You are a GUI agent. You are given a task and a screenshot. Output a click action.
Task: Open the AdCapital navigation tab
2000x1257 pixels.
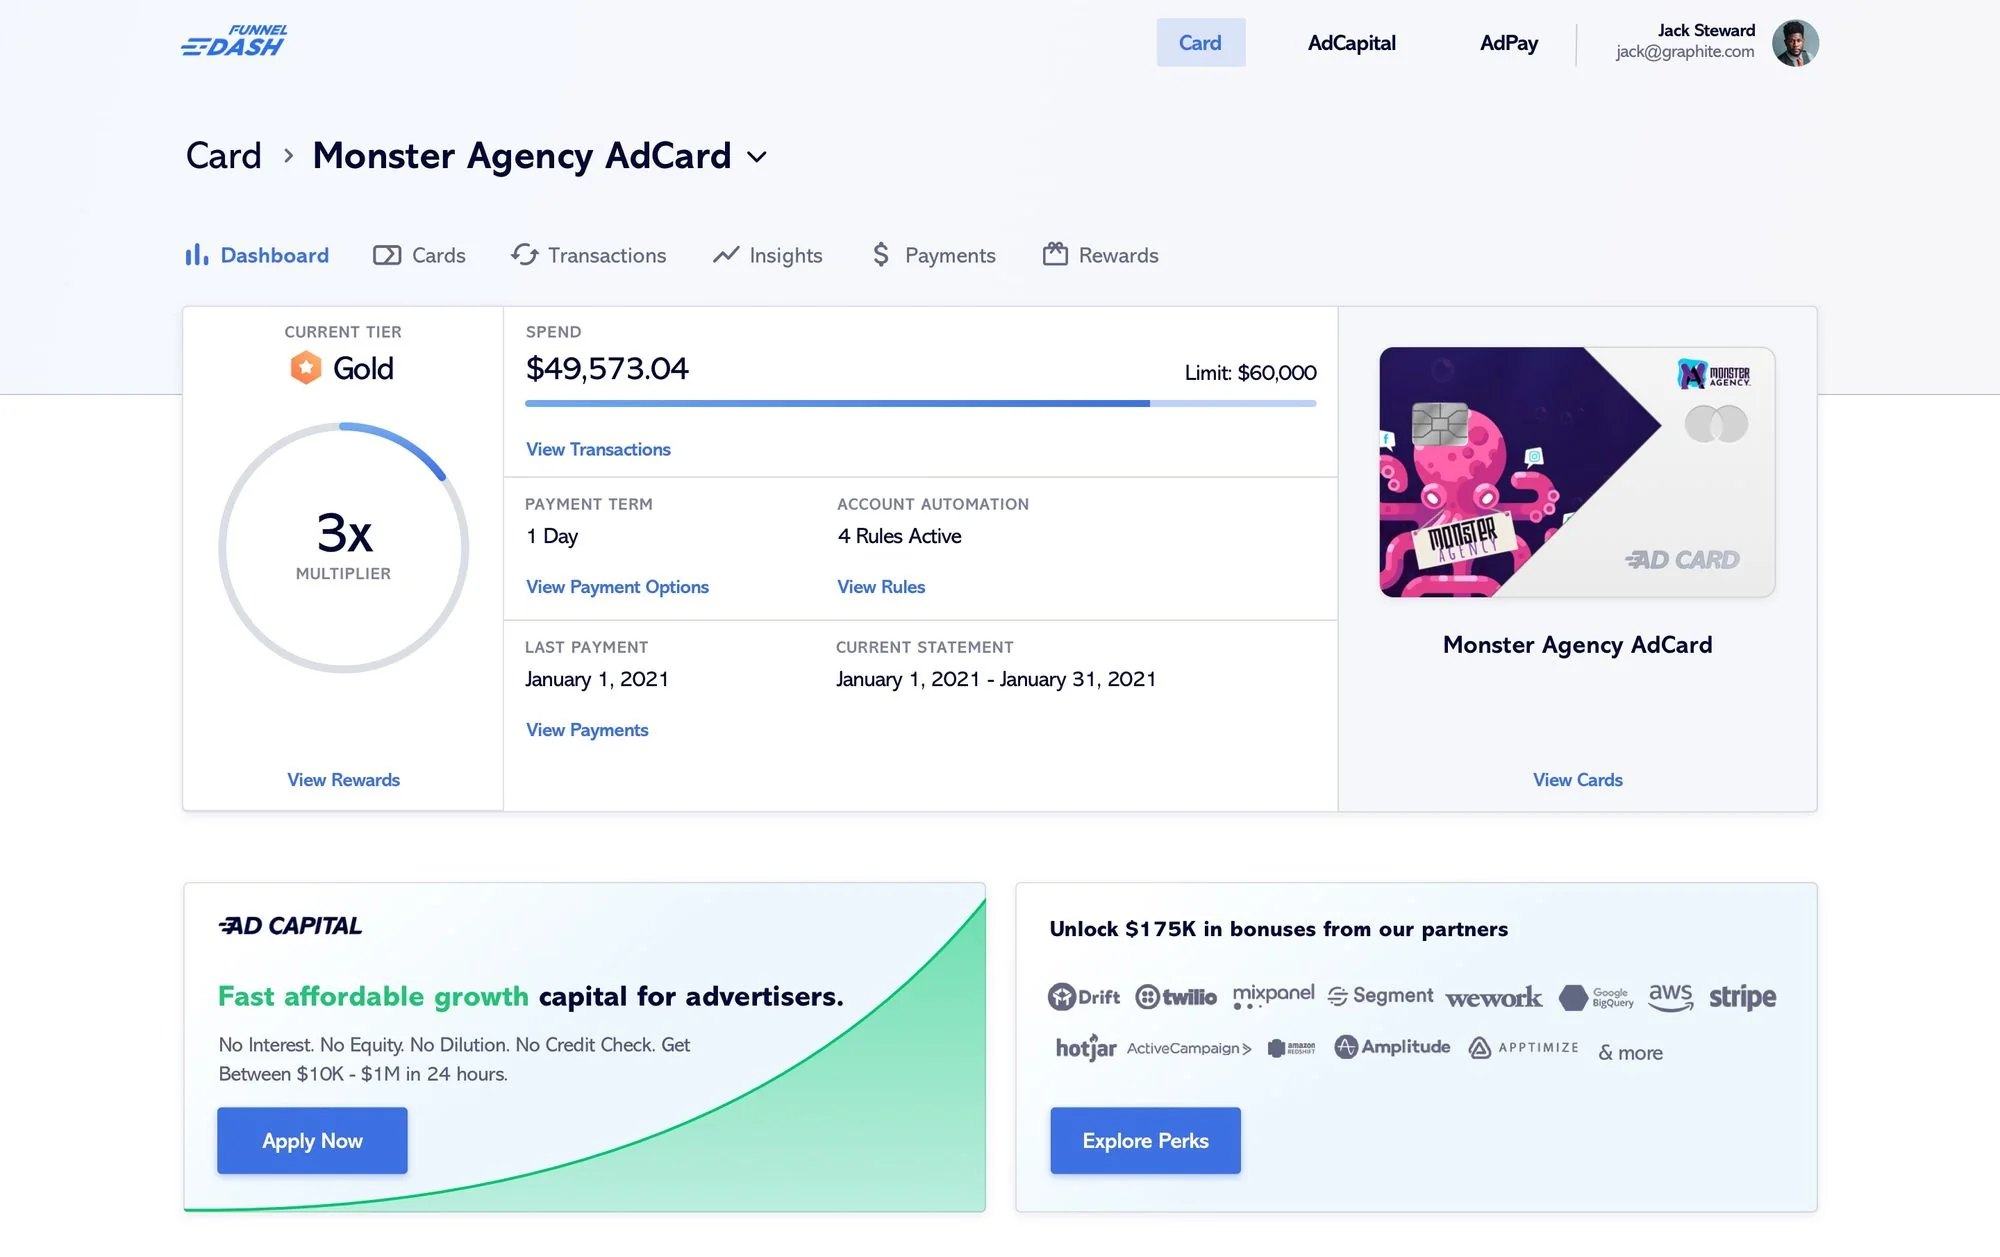click(x=1351, y=43)
